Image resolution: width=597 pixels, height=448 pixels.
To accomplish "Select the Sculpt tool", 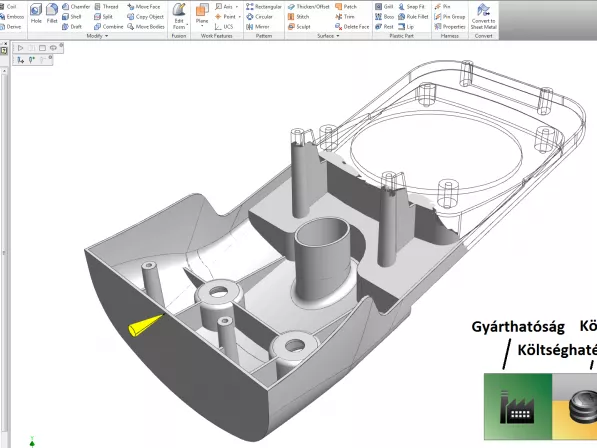I will (299, 27).
